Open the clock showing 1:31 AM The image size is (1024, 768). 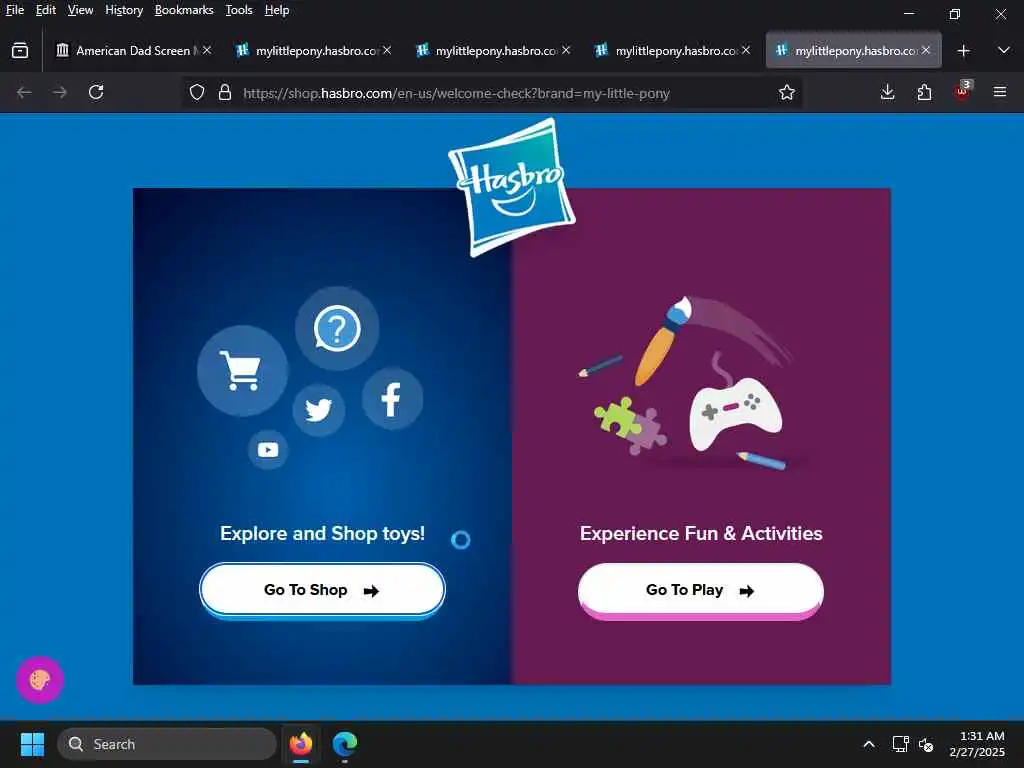pyautogui.click(x=978, y=744)
